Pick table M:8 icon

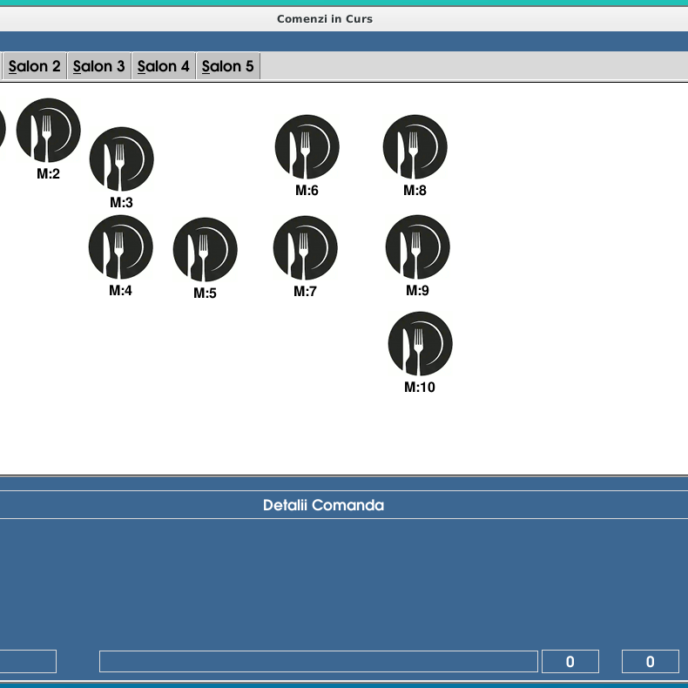(x=415, y=147)
